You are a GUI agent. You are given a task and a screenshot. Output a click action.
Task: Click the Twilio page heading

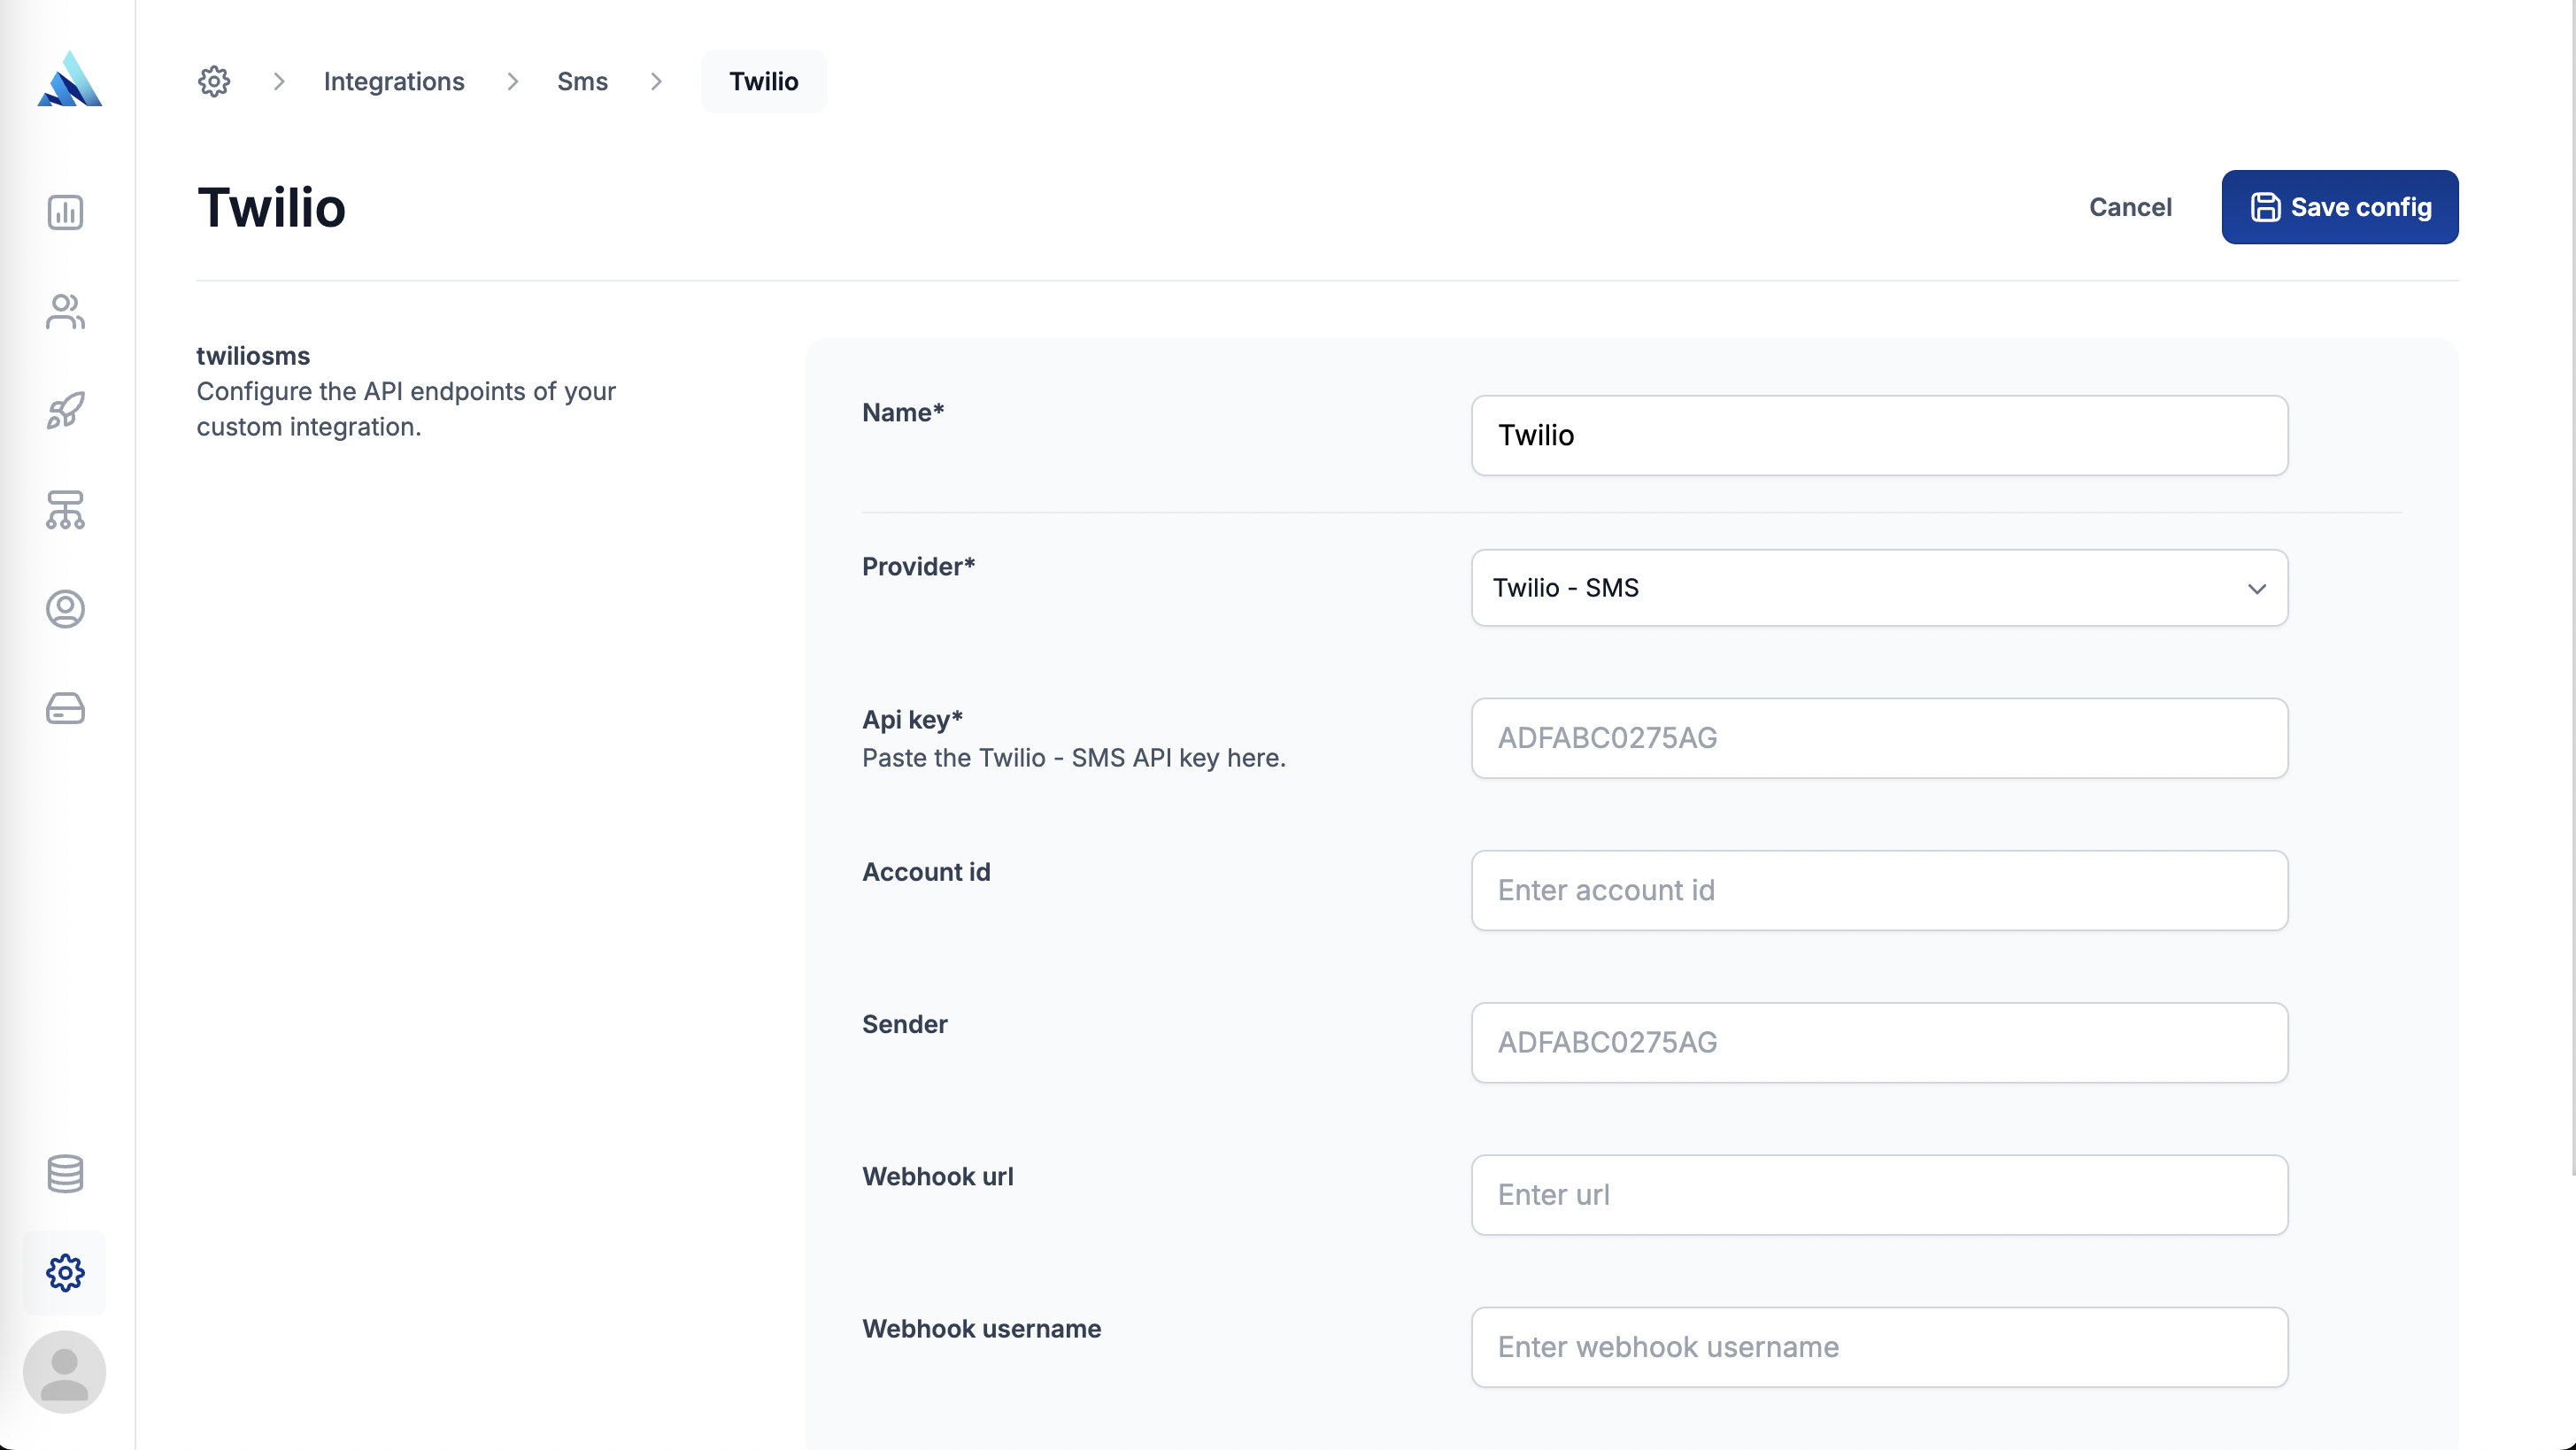[271, 207]
